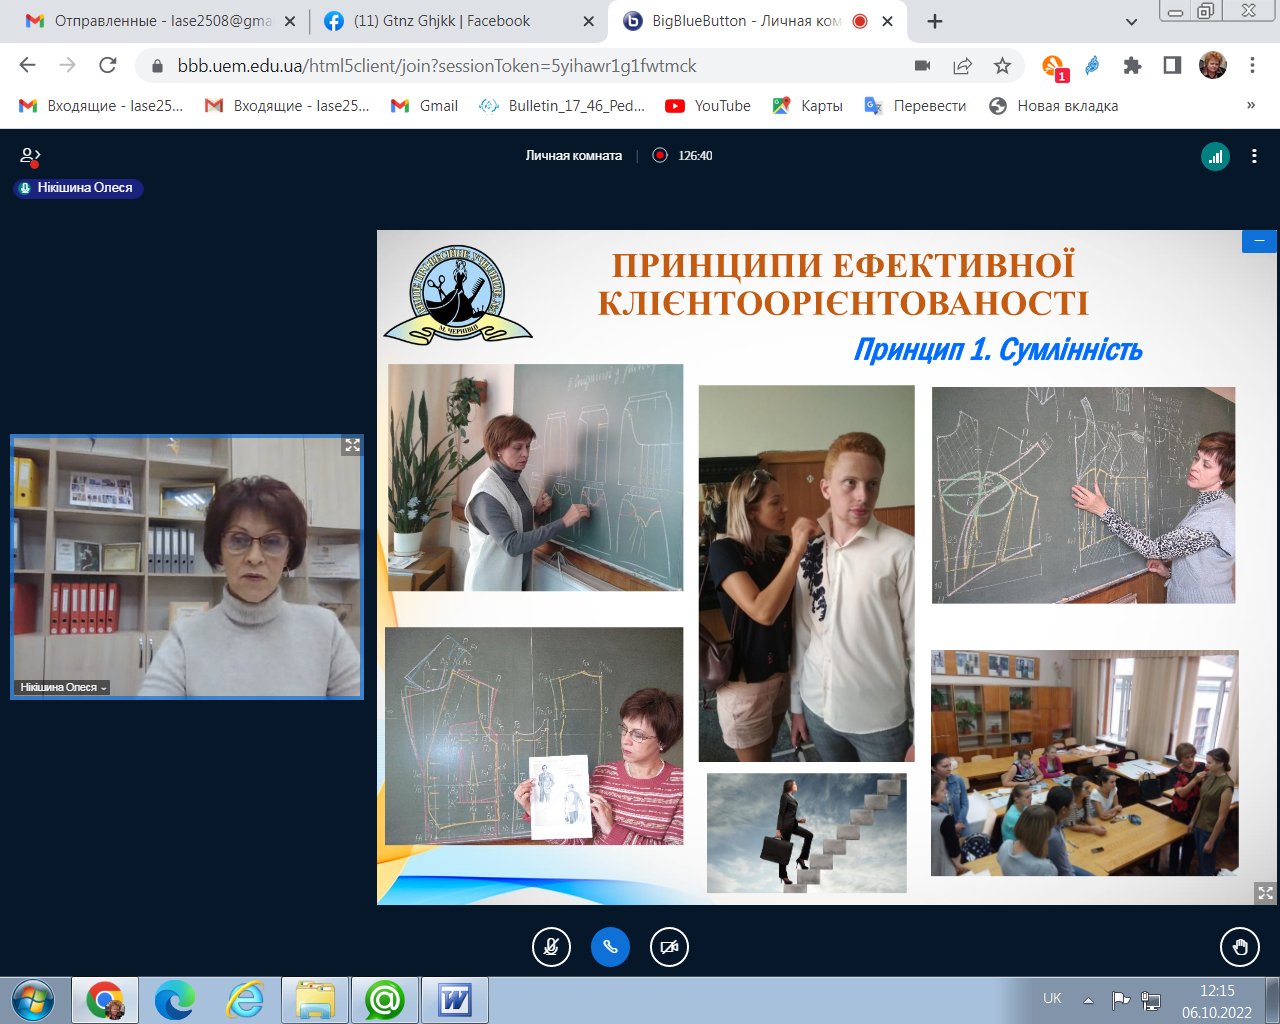Open BigBlueButton options three-dot menu
The image size is (1280, 1024).
(1254, 156)
